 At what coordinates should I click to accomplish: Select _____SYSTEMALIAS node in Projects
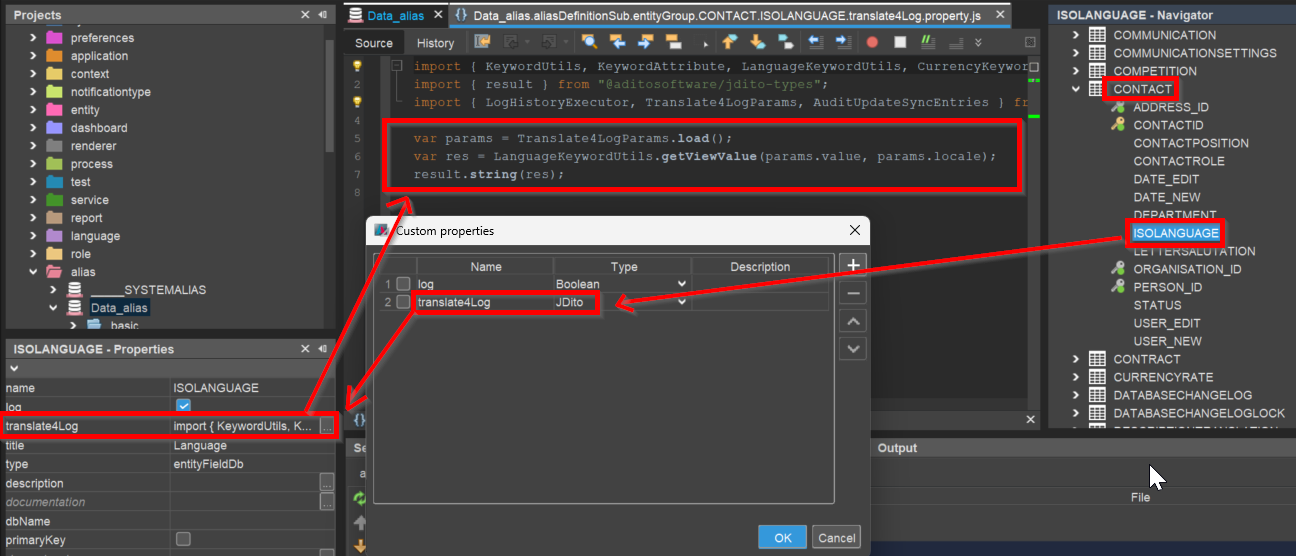click(148, 290)
